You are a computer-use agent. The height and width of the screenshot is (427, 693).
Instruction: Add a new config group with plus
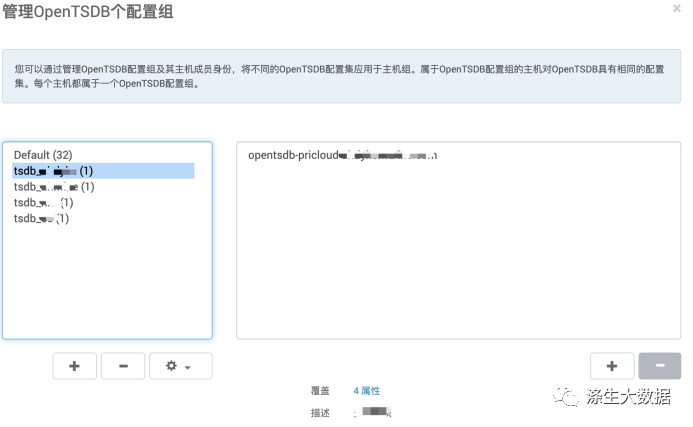(x=74, y=366)
